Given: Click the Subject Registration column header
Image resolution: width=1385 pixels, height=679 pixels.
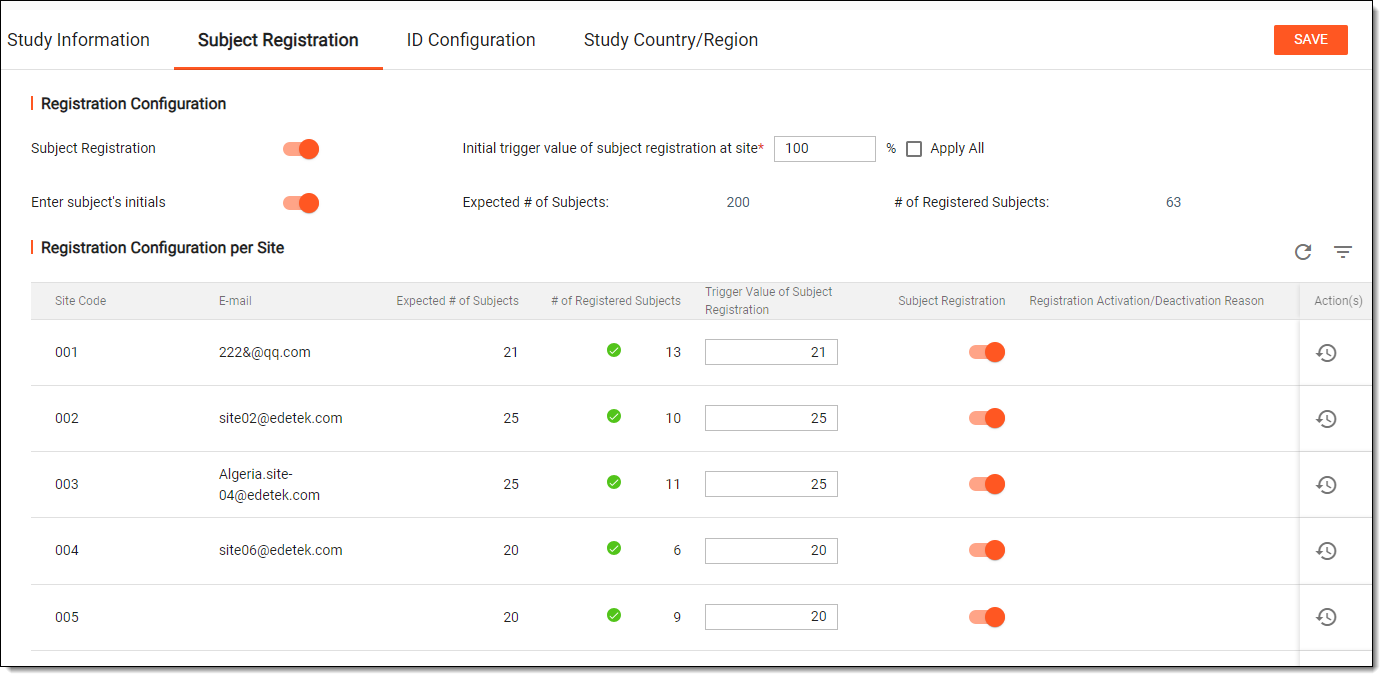Looking at the screenshot, I should 952,301.
